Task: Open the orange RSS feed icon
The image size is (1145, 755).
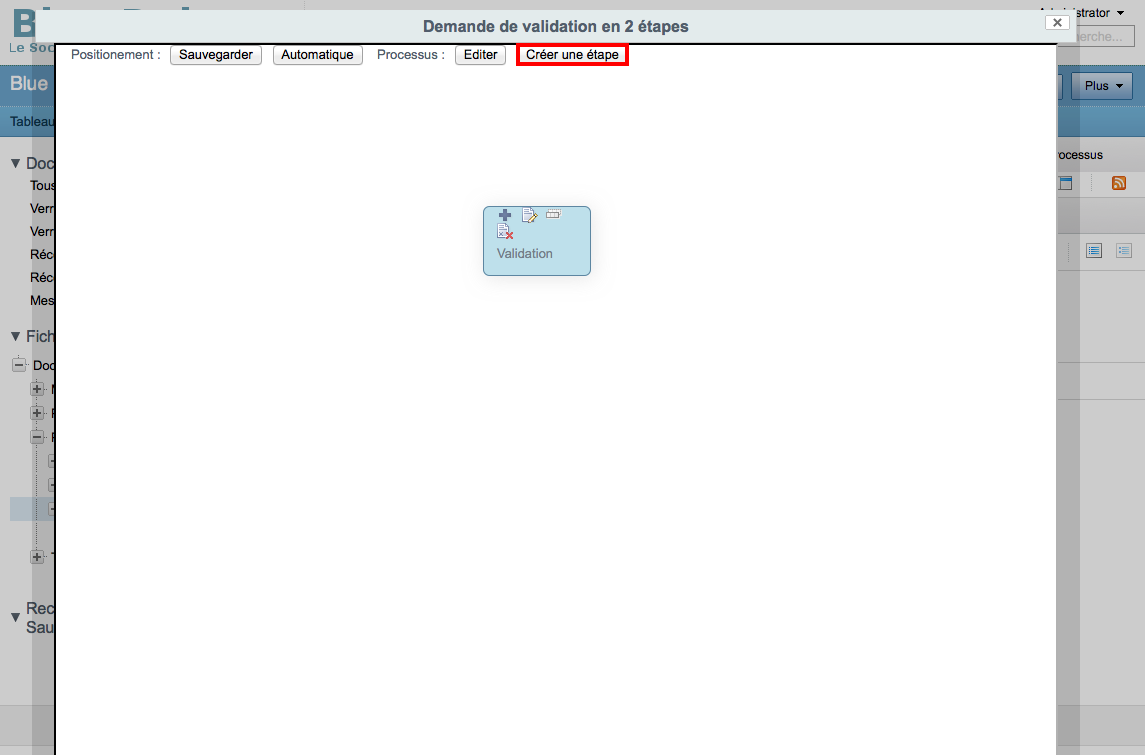Action: [x=1119, y=183]
